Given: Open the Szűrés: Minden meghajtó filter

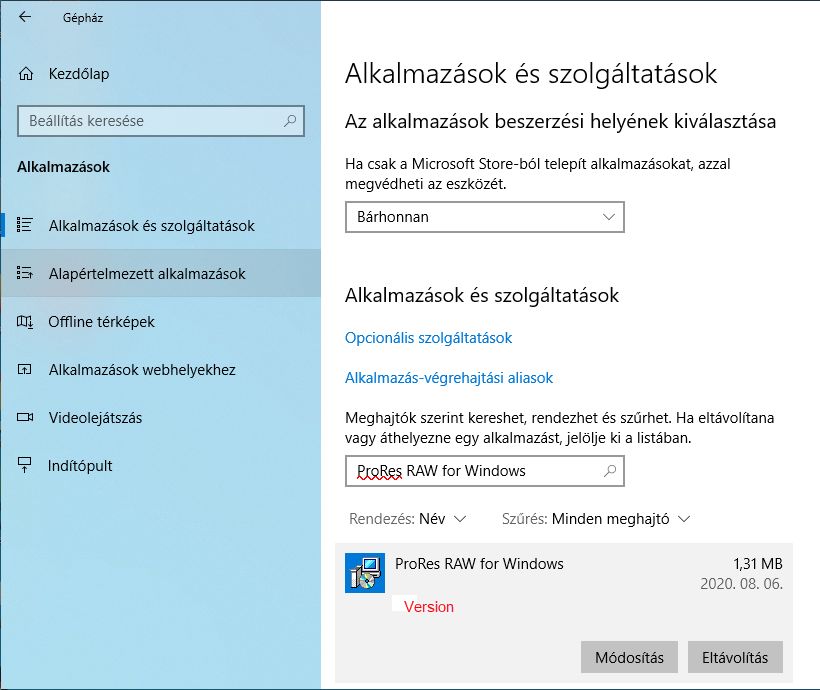Looking at the screenshot, I should (596, 519).
